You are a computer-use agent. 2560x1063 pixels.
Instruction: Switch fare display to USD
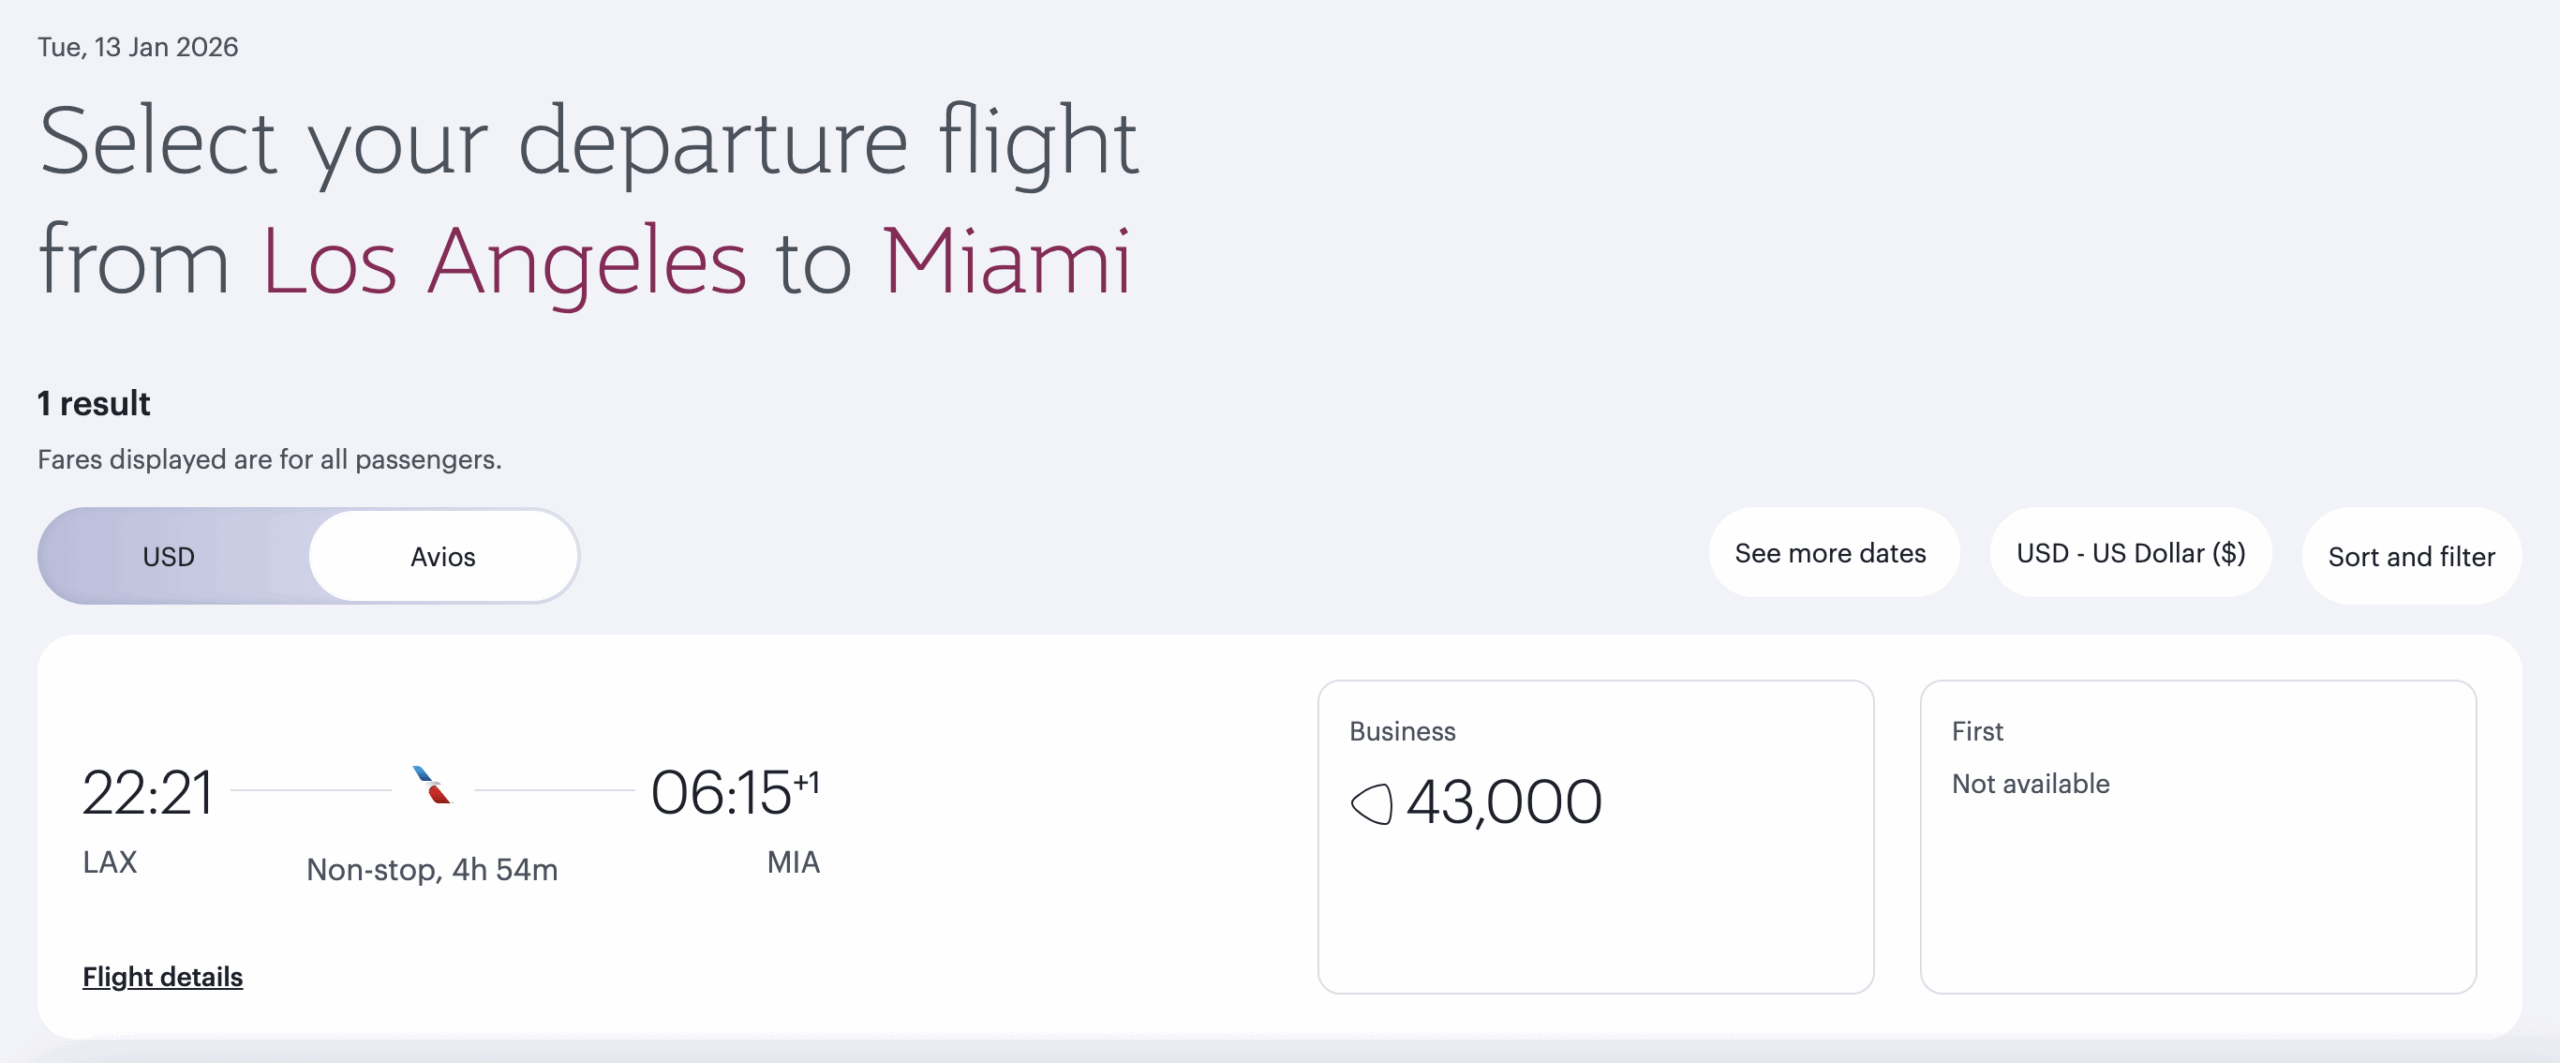(x=168, y=557)
